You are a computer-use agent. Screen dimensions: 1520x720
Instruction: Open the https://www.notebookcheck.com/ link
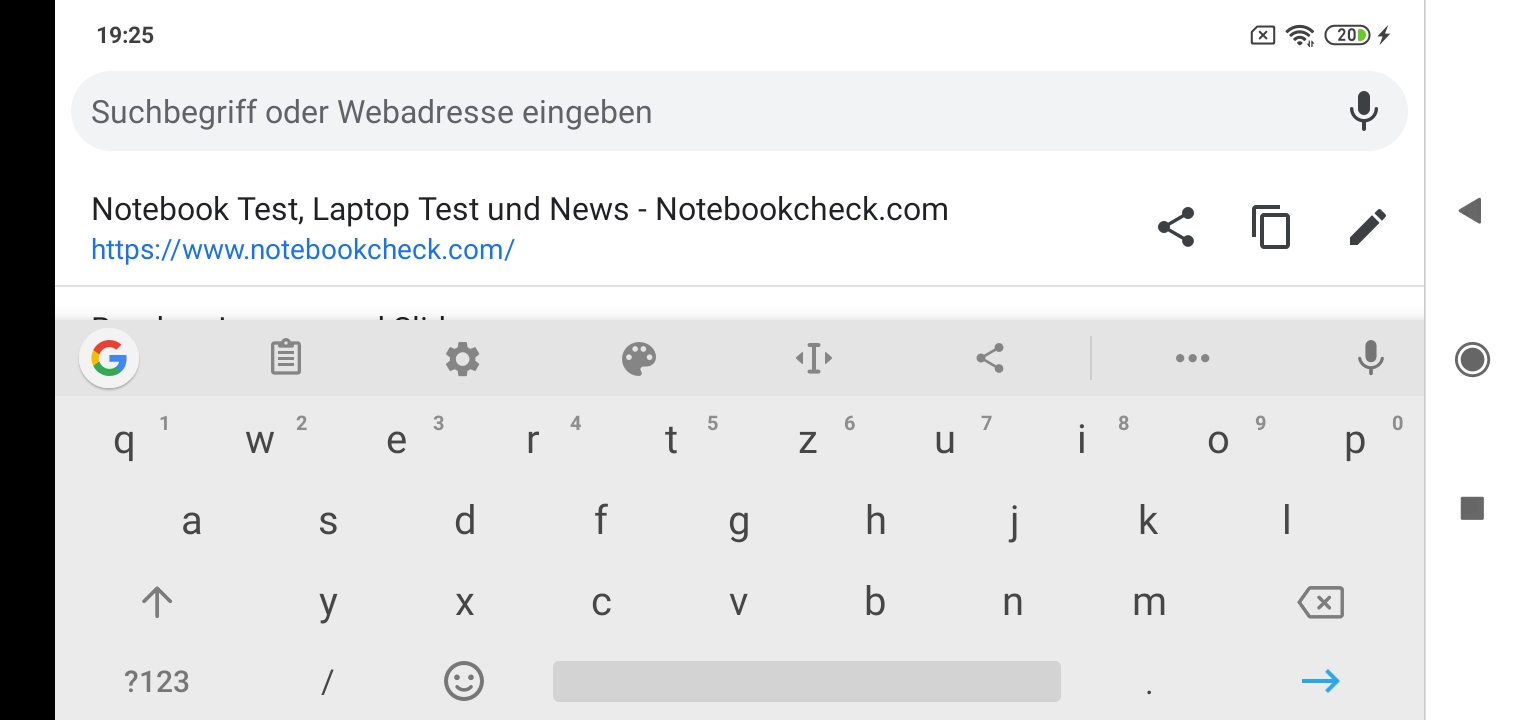[x=302, y=249]
